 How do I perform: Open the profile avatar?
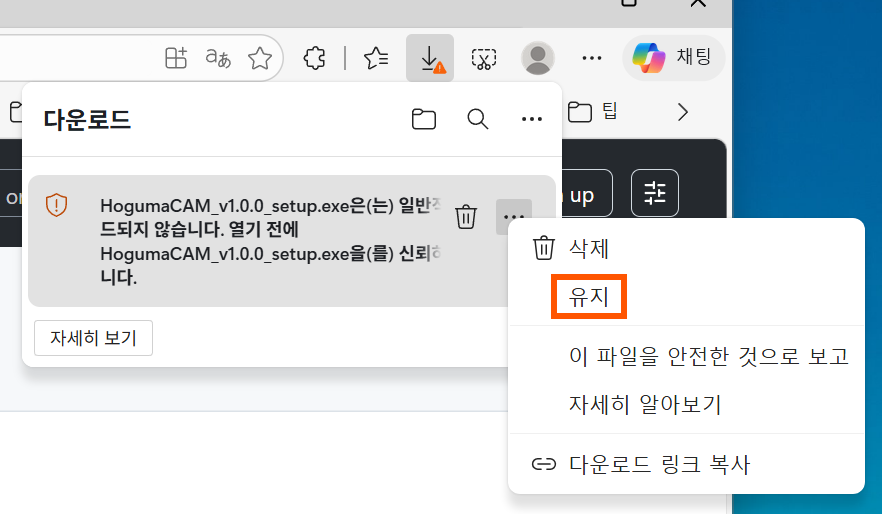point(538,58)
